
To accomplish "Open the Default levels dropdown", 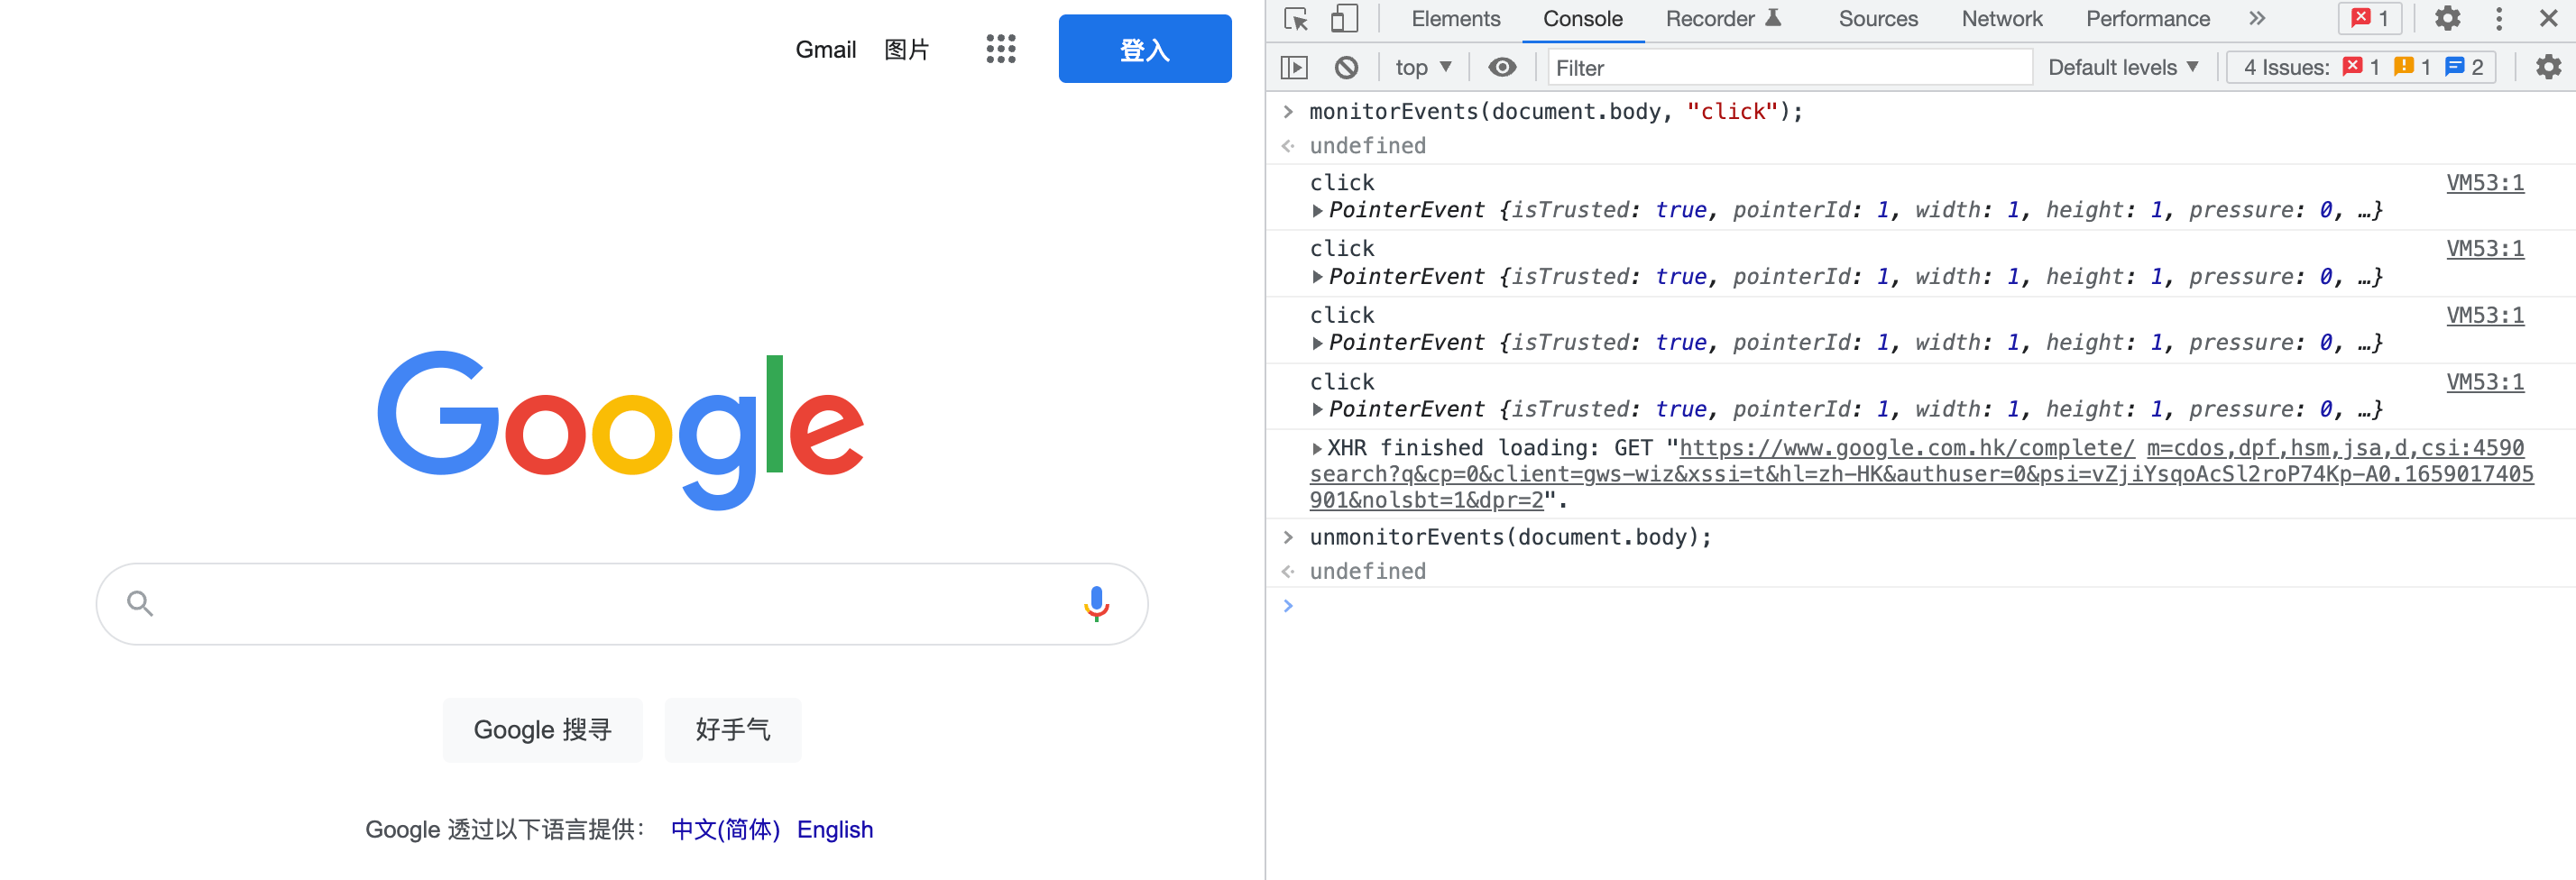I will point(2122,68).
